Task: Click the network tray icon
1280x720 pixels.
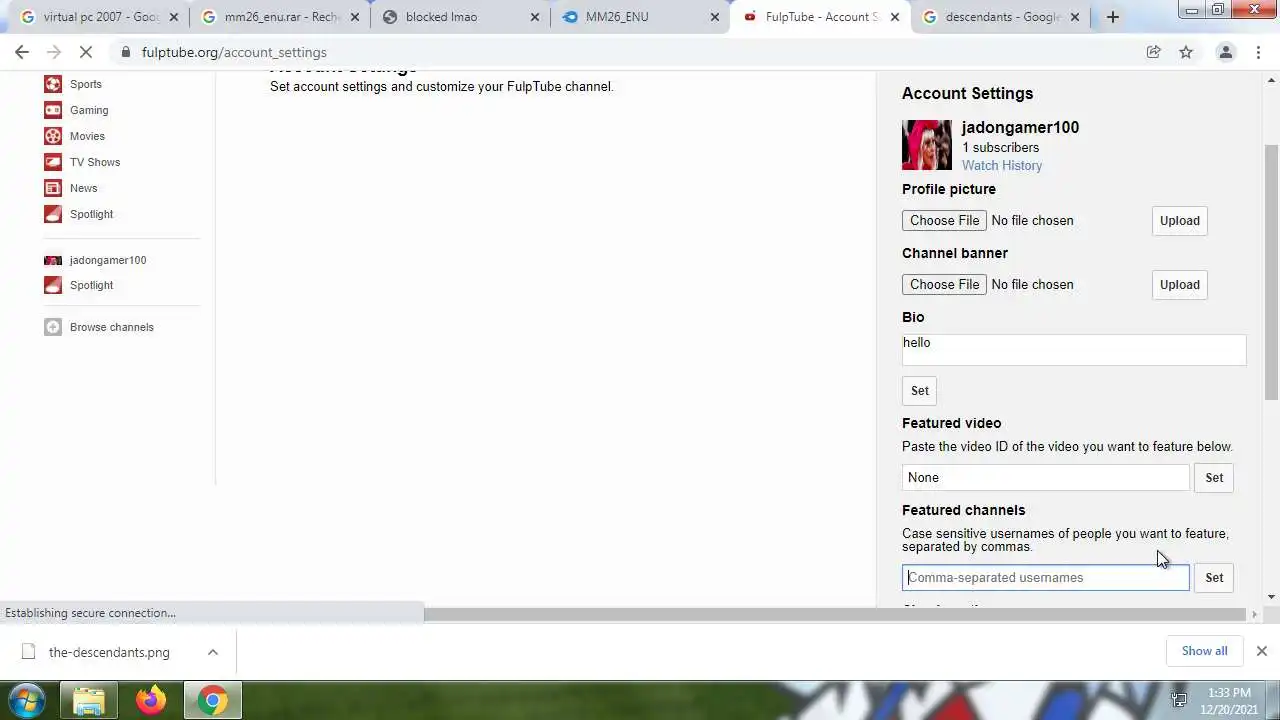Action: coord(1179,700)
